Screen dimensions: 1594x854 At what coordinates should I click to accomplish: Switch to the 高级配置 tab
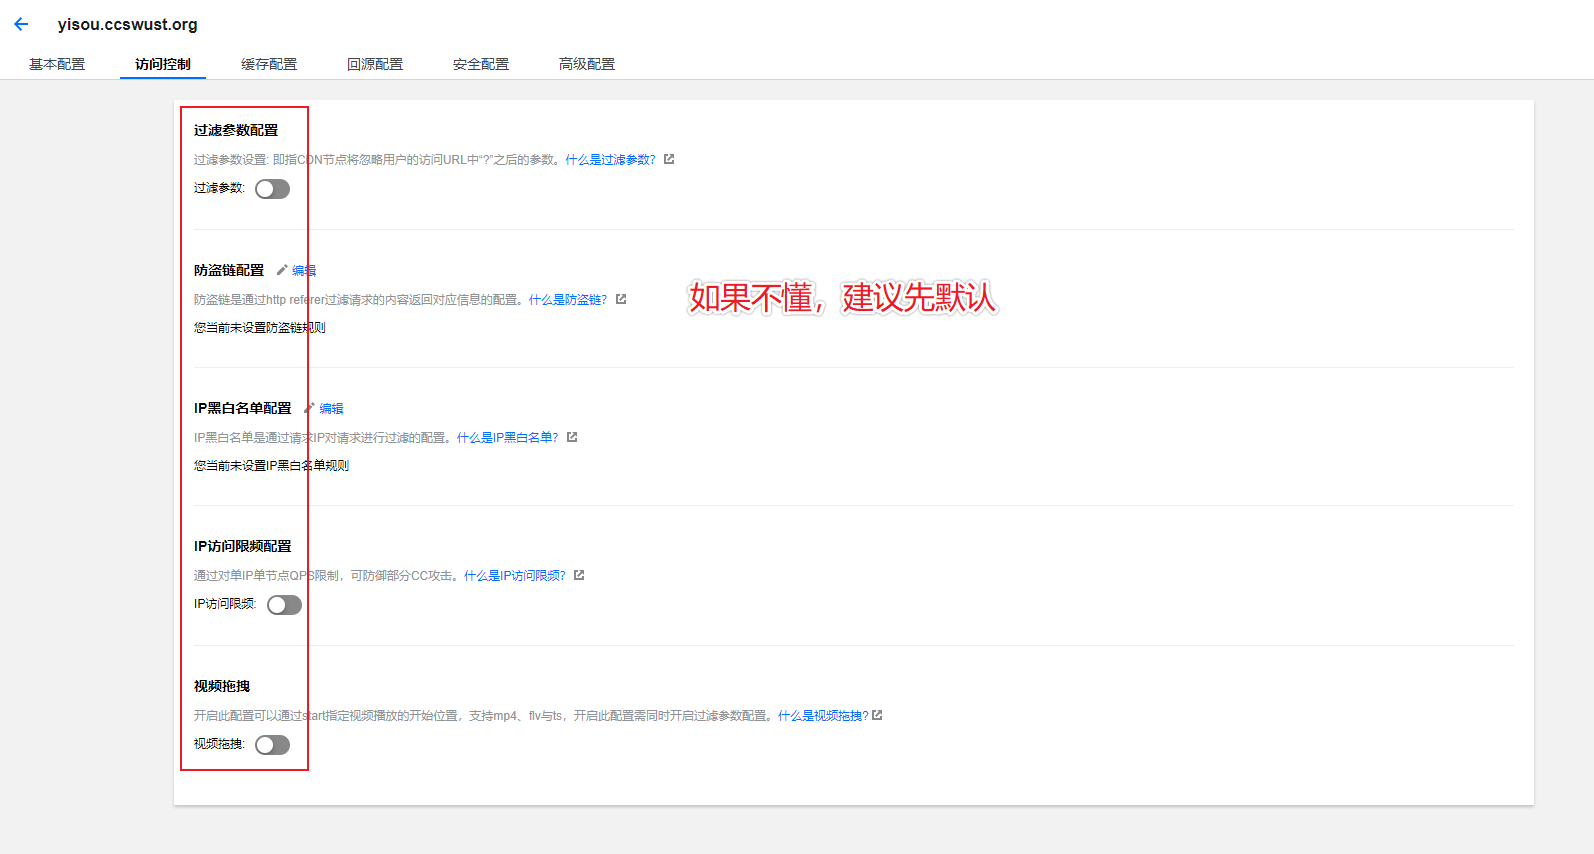pyautogui.click(x=587, y=64)
